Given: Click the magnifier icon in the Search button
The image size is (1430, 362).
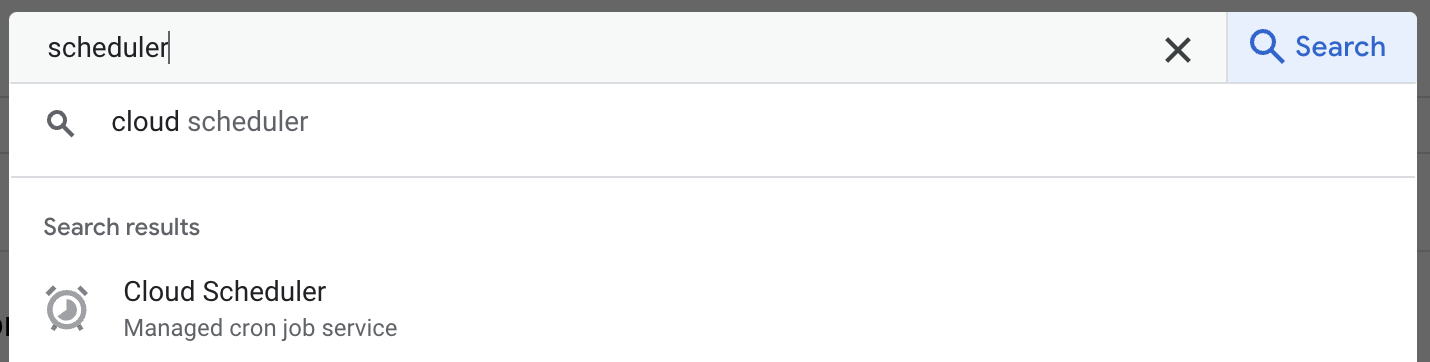Looking at the screenshot, I should coord(1267,47).
